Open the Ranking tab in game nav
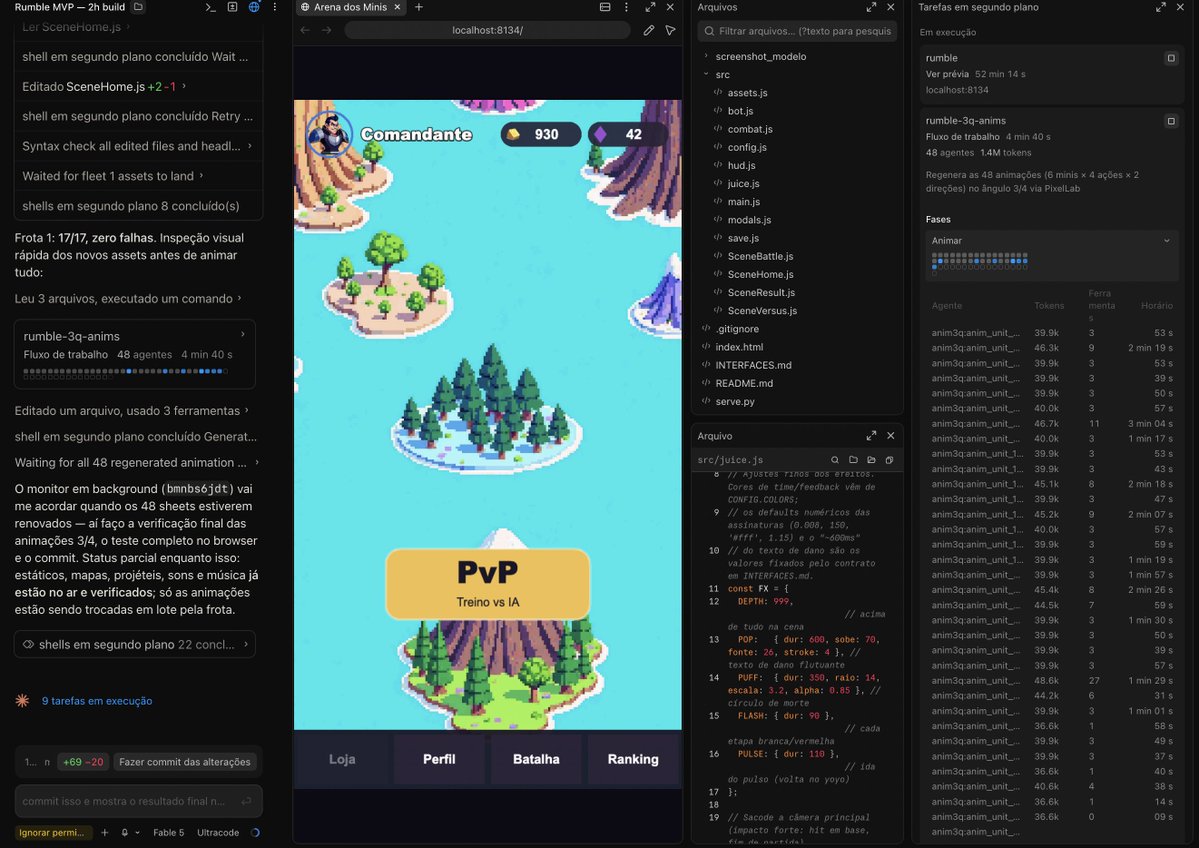 pos(633,759)
